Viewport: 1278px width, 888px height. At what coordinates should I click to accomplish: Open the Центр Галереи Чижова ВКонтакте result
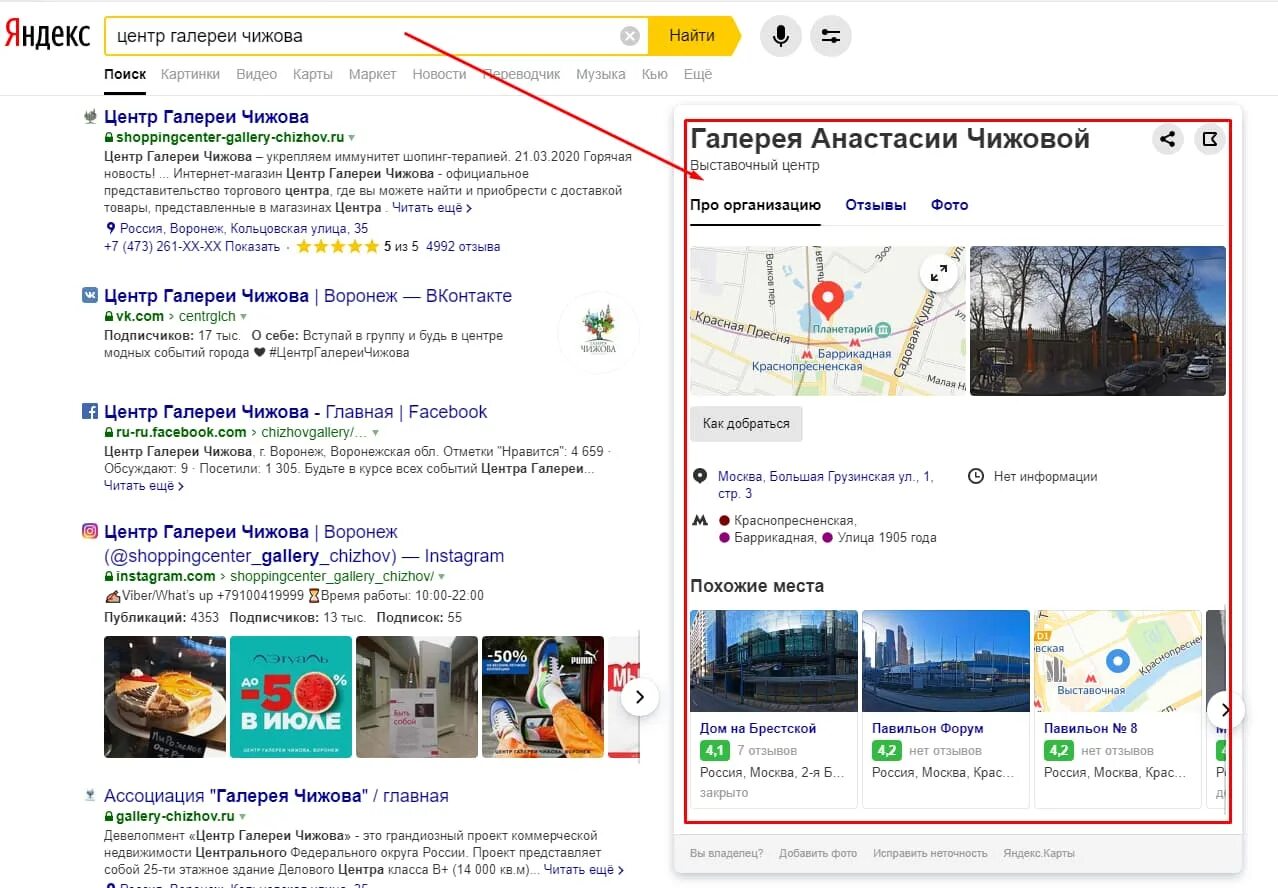[x=308, y=296]
